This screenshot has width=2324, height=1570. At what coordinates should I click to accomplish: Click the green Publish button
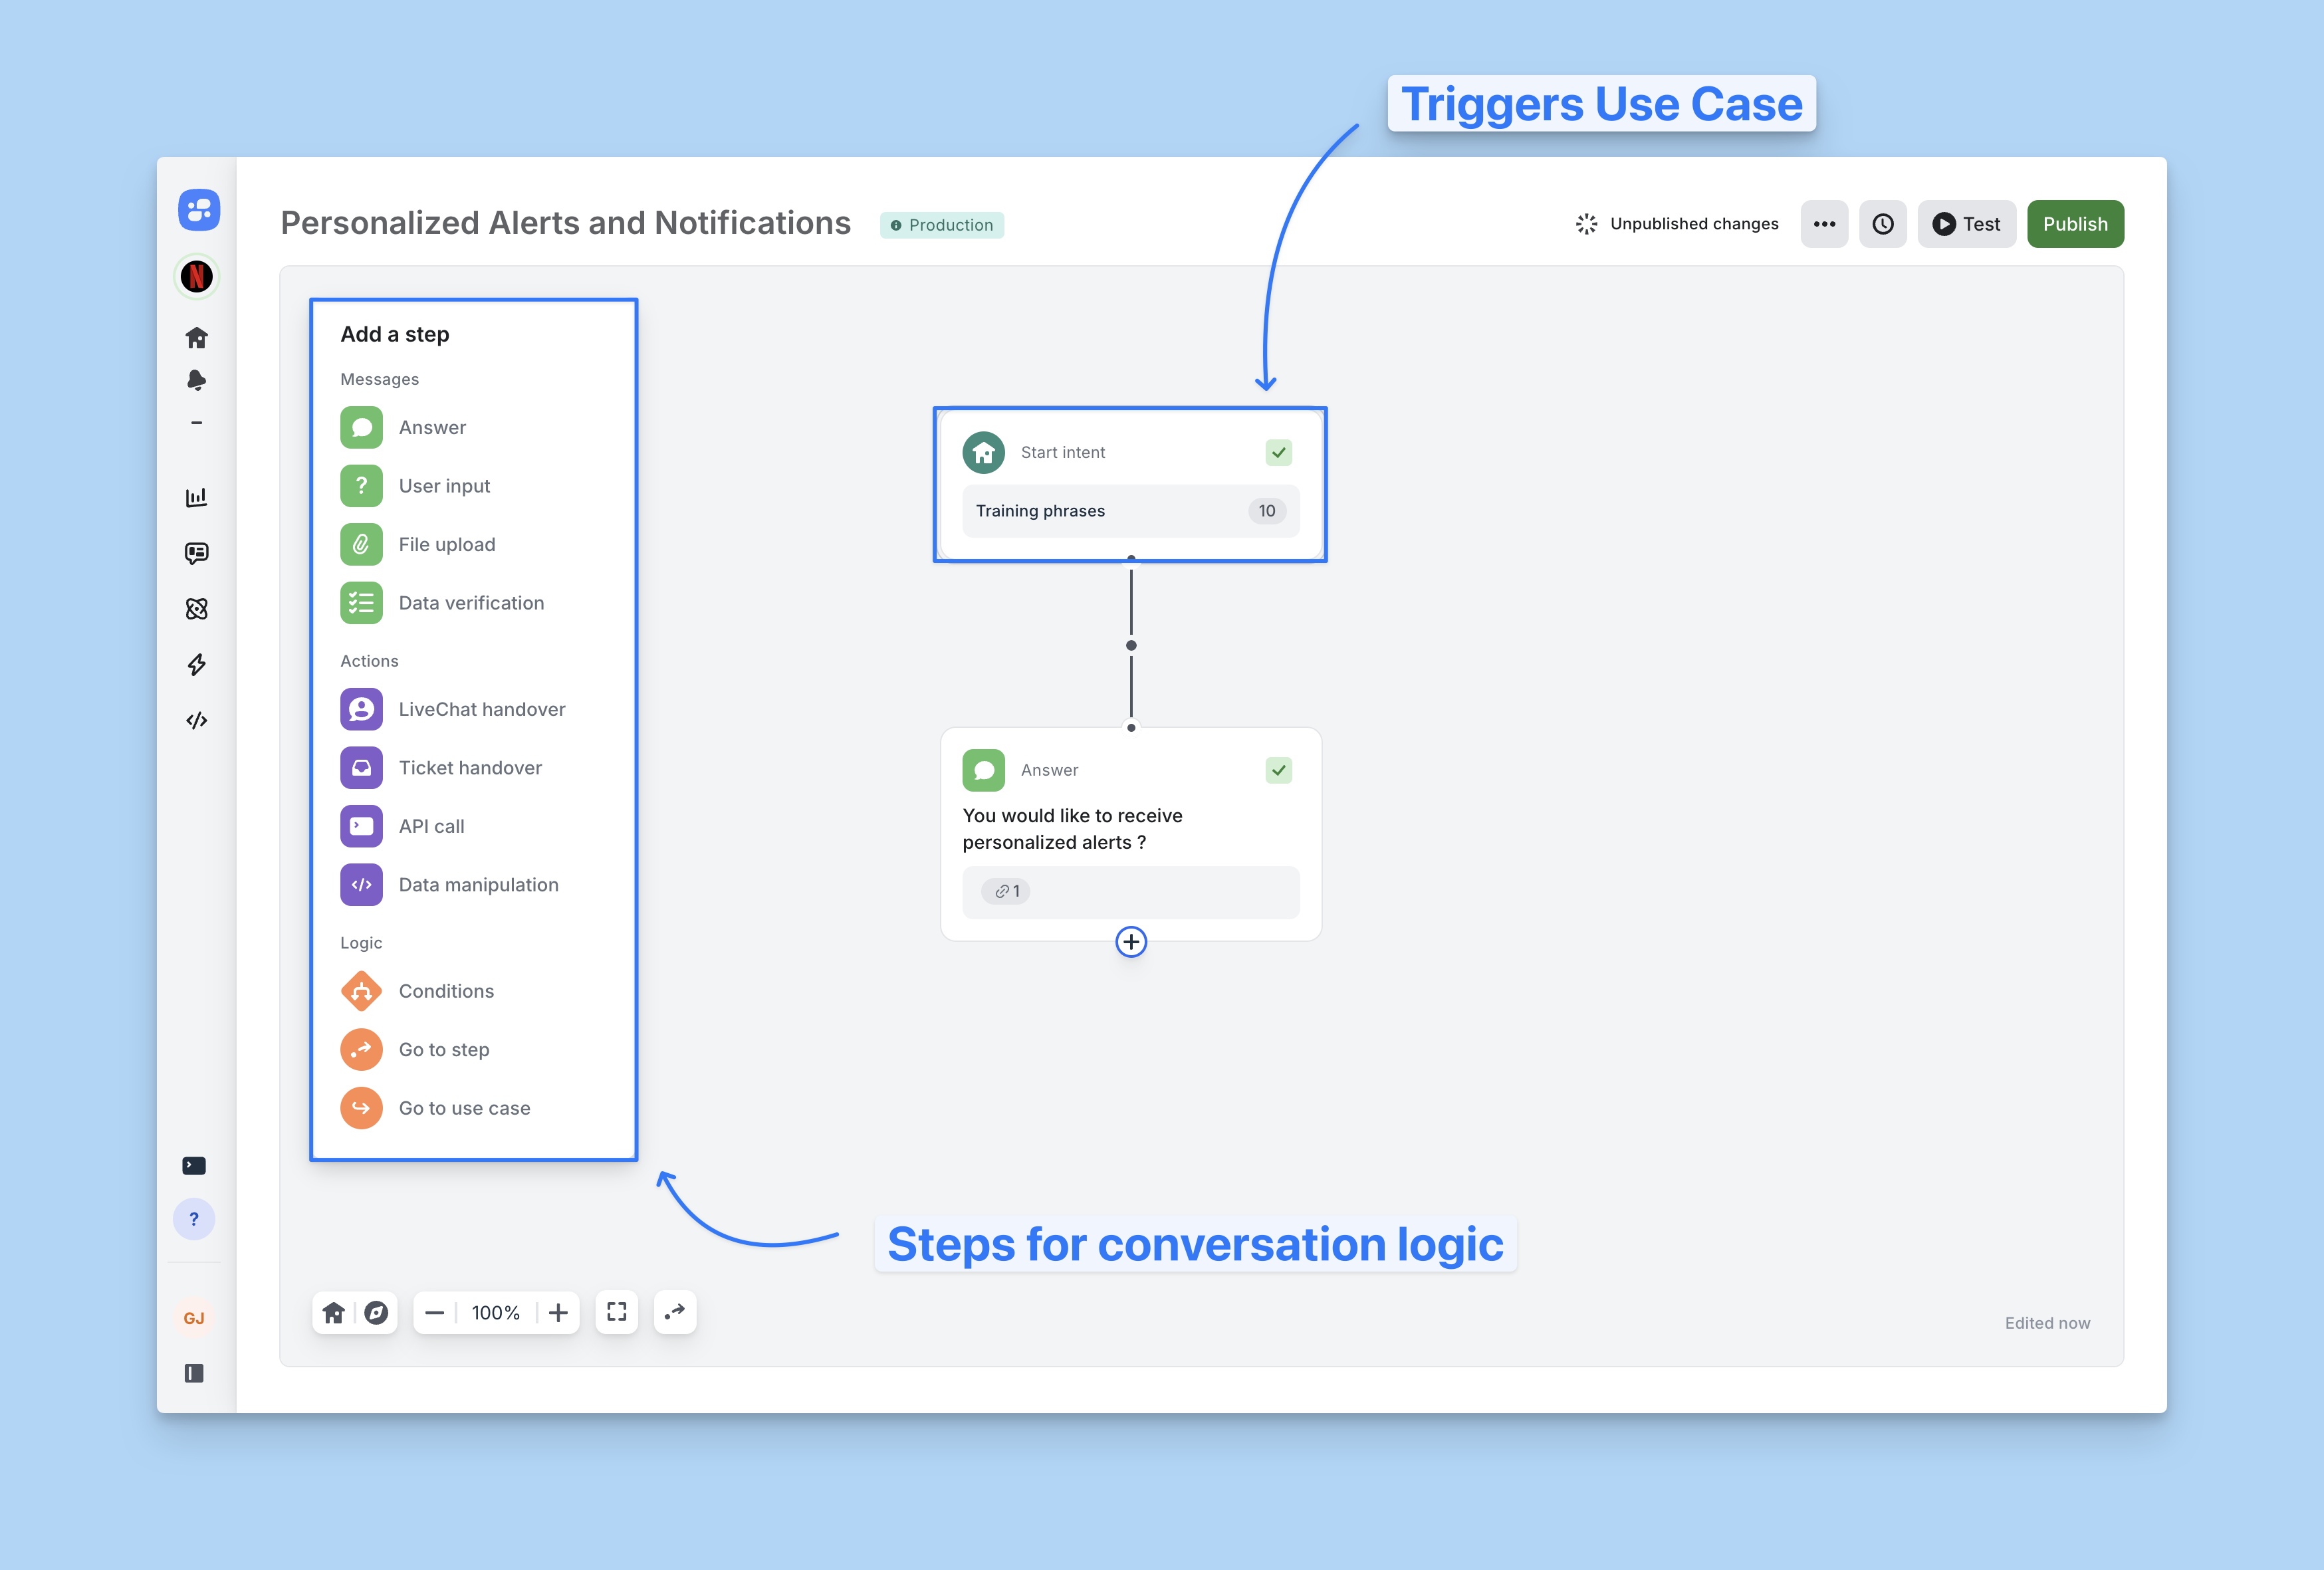(2075, 224)
